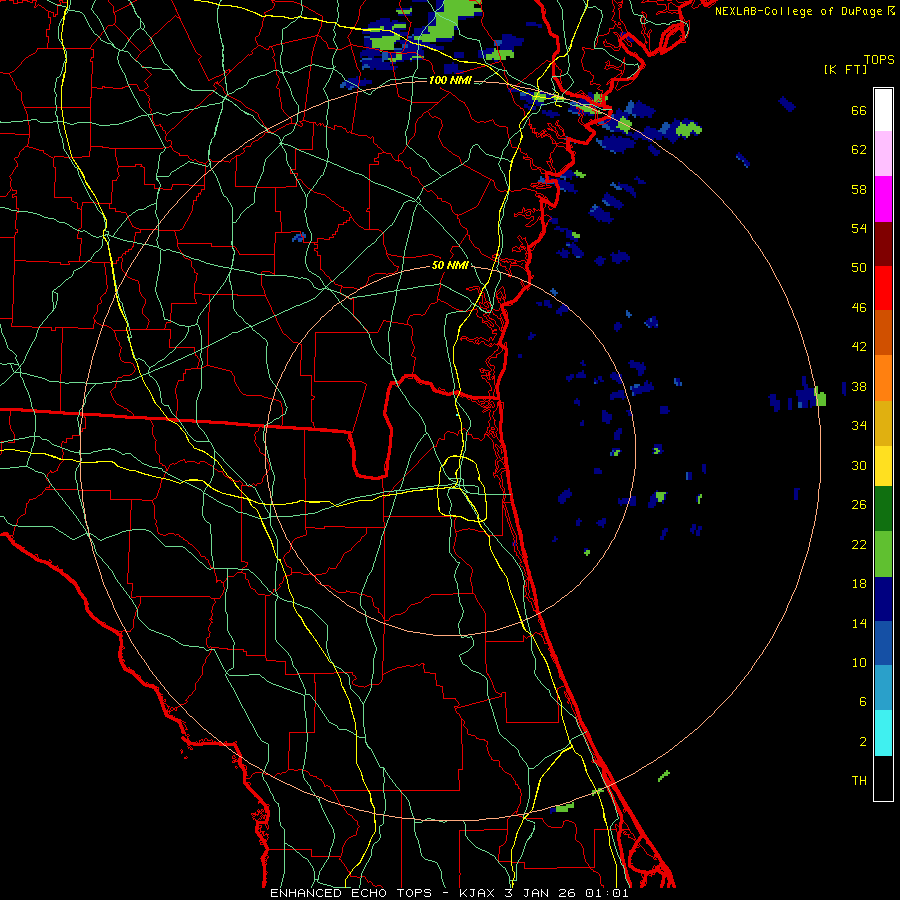Pick the dark orange legend swatch
Screen dimensions: 900x900
tap(883, 333)
